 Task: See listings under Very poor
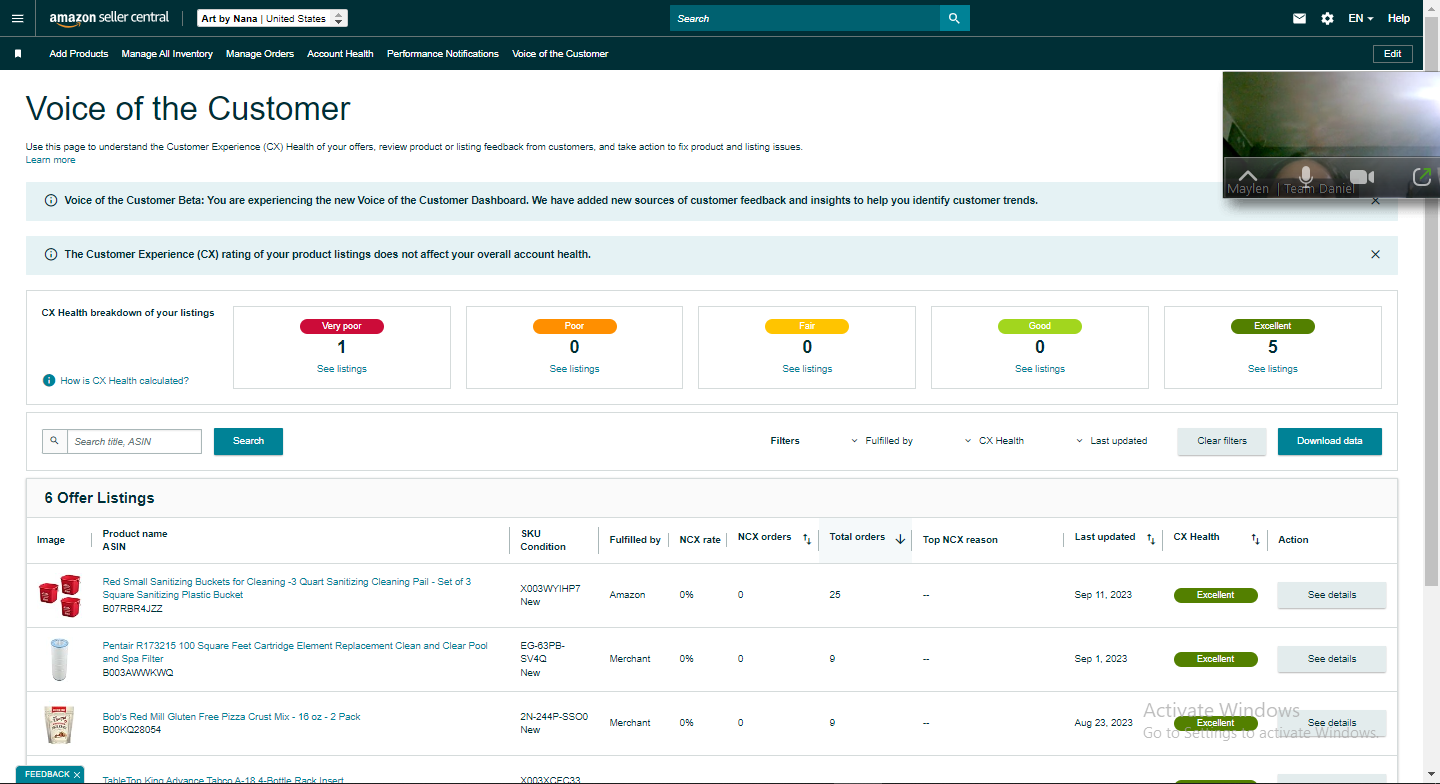pyautogui.click(x=342, y=369)
